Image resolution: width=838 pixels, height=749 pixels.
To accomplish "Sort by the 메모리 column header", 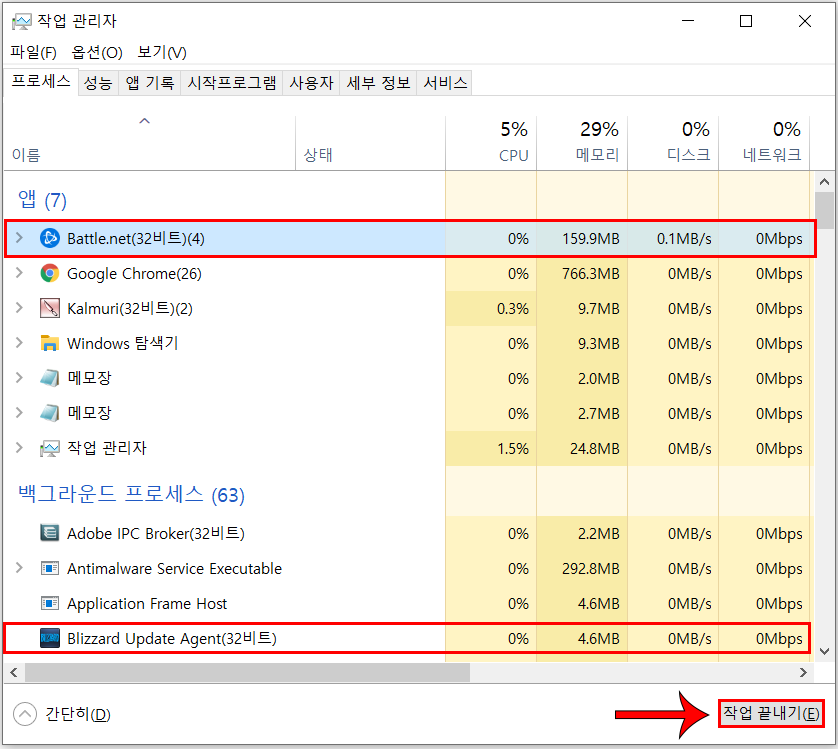I will (x=582, y=143).
